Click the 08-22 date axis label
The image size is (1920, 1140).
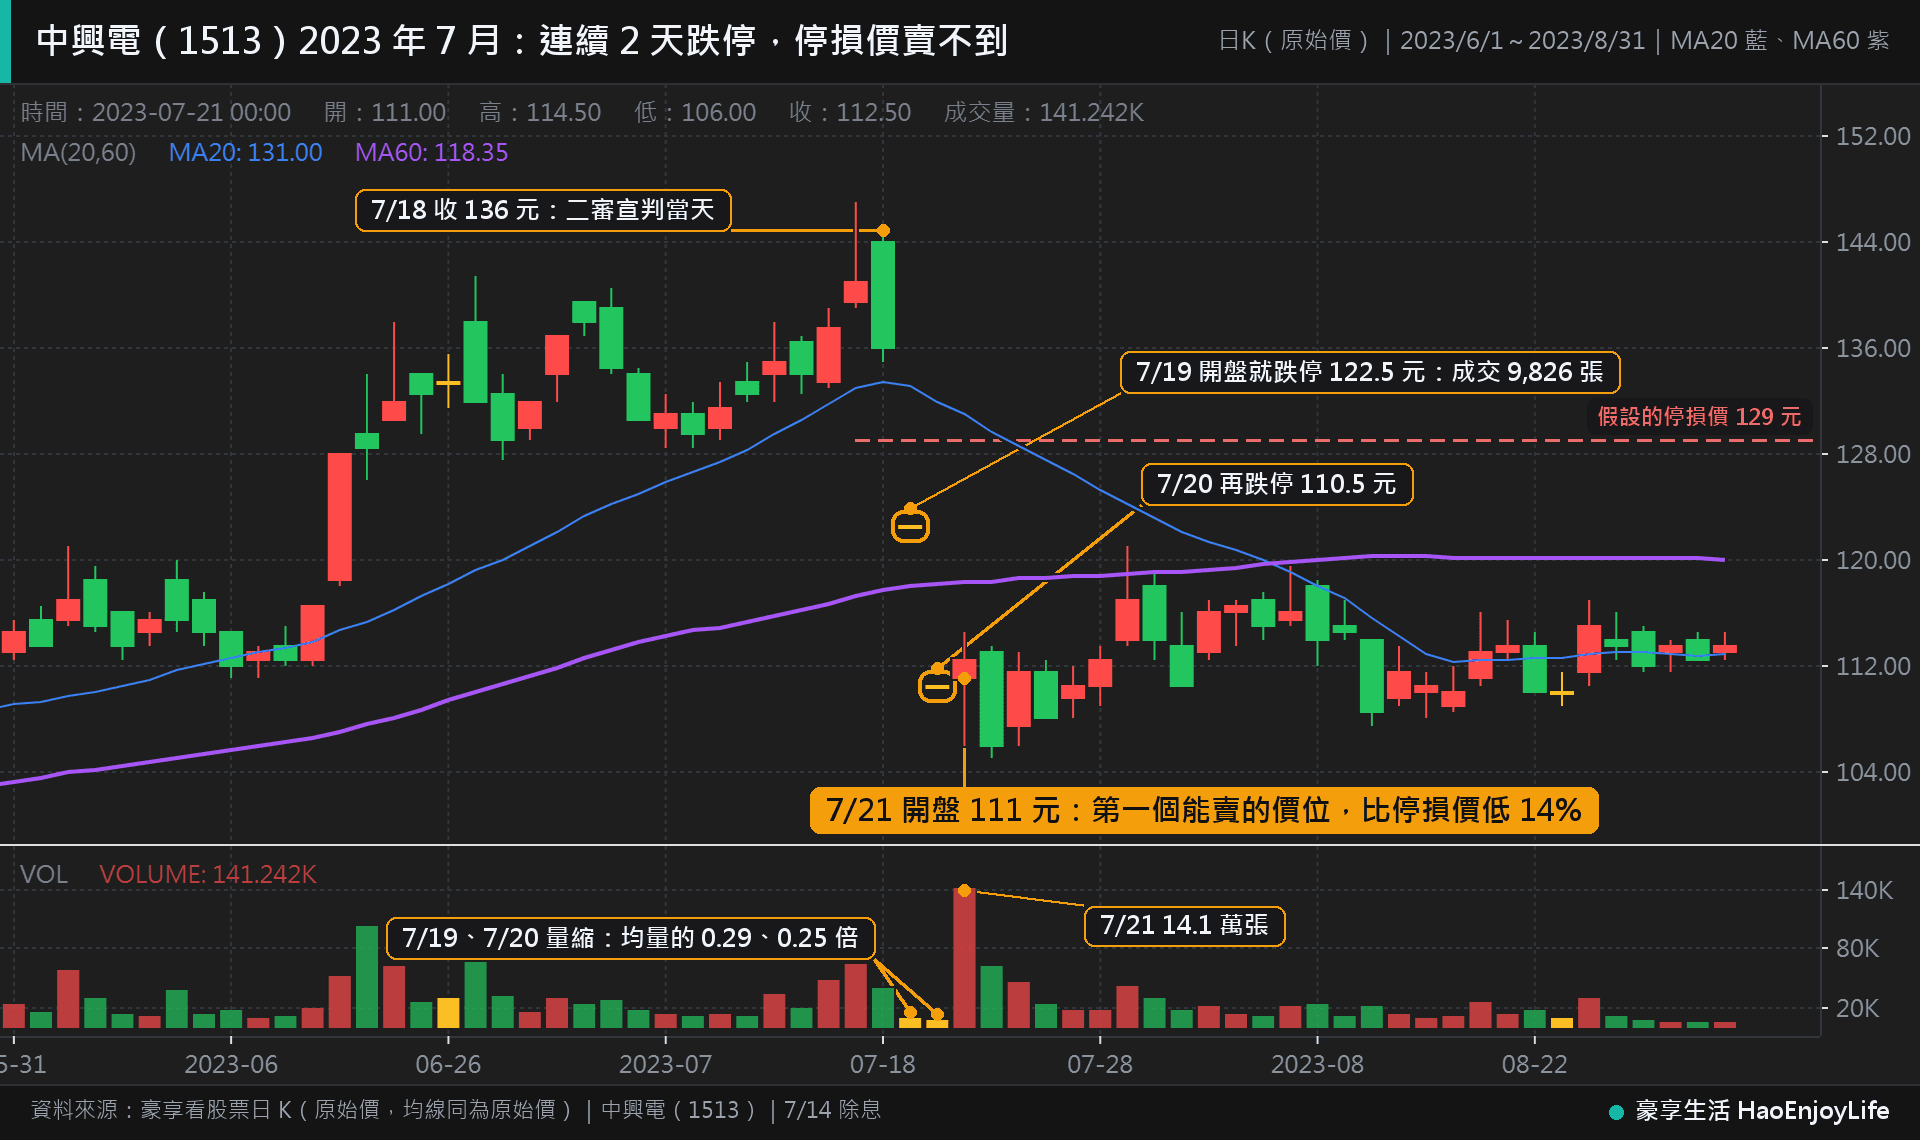coord(1535,1064)
